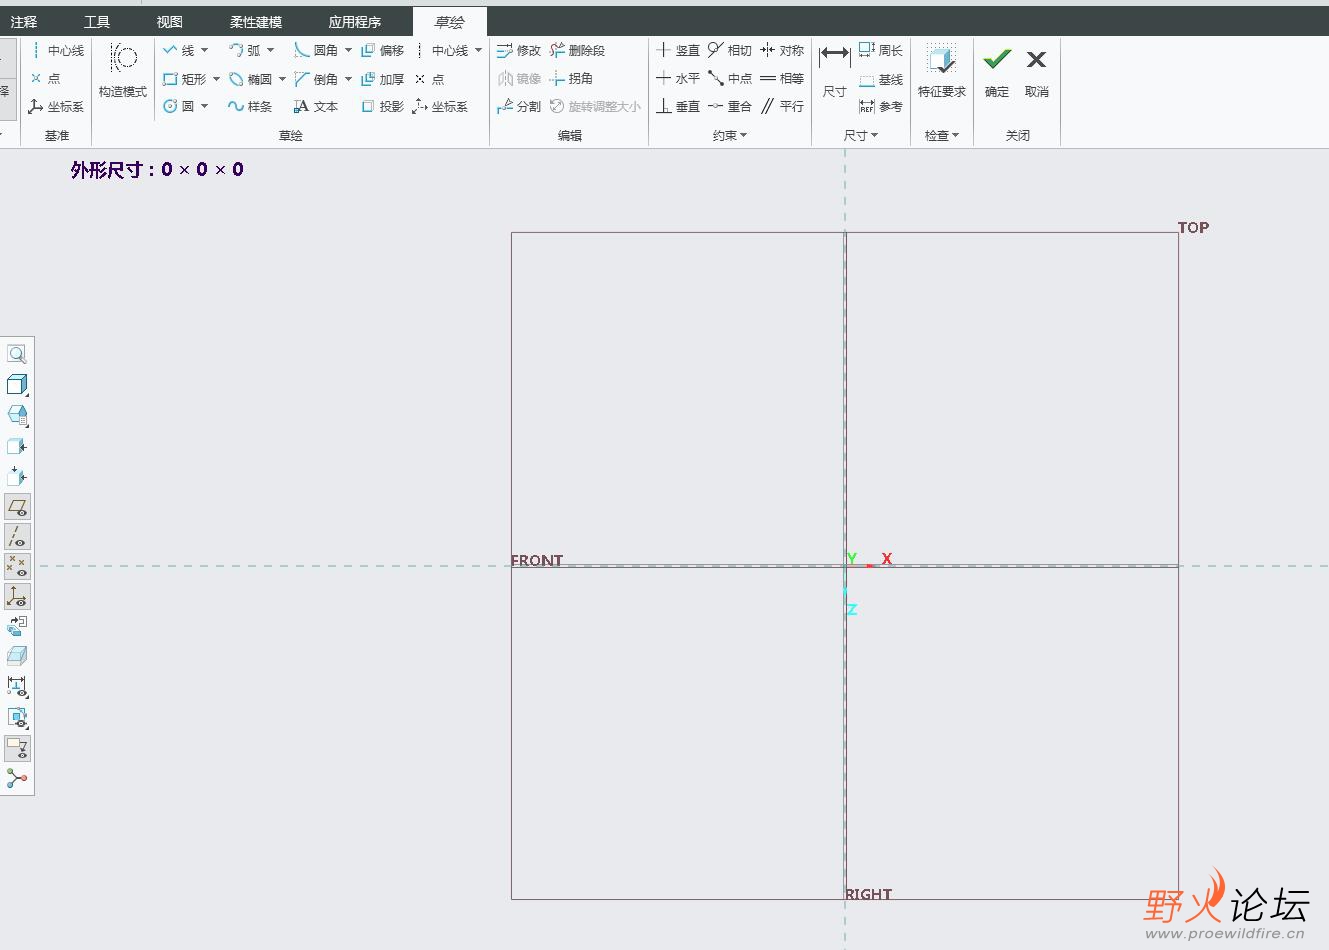Expand the Dimension (尺寸) group dropdown

click(x=861, y=135)
